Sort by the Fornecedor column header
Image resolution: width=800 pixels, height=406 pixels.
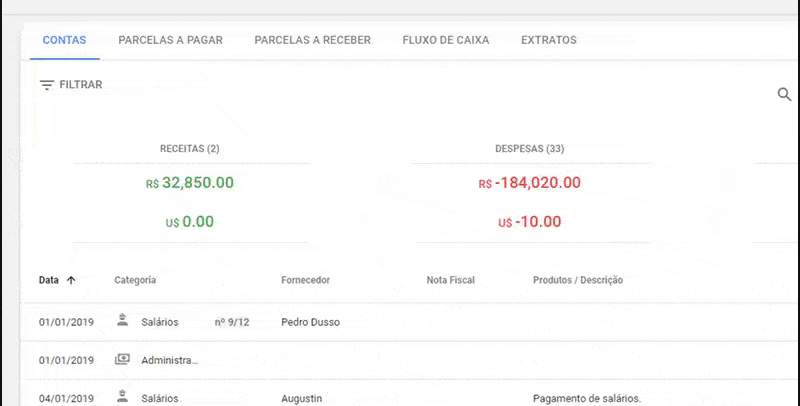(305, 280)
